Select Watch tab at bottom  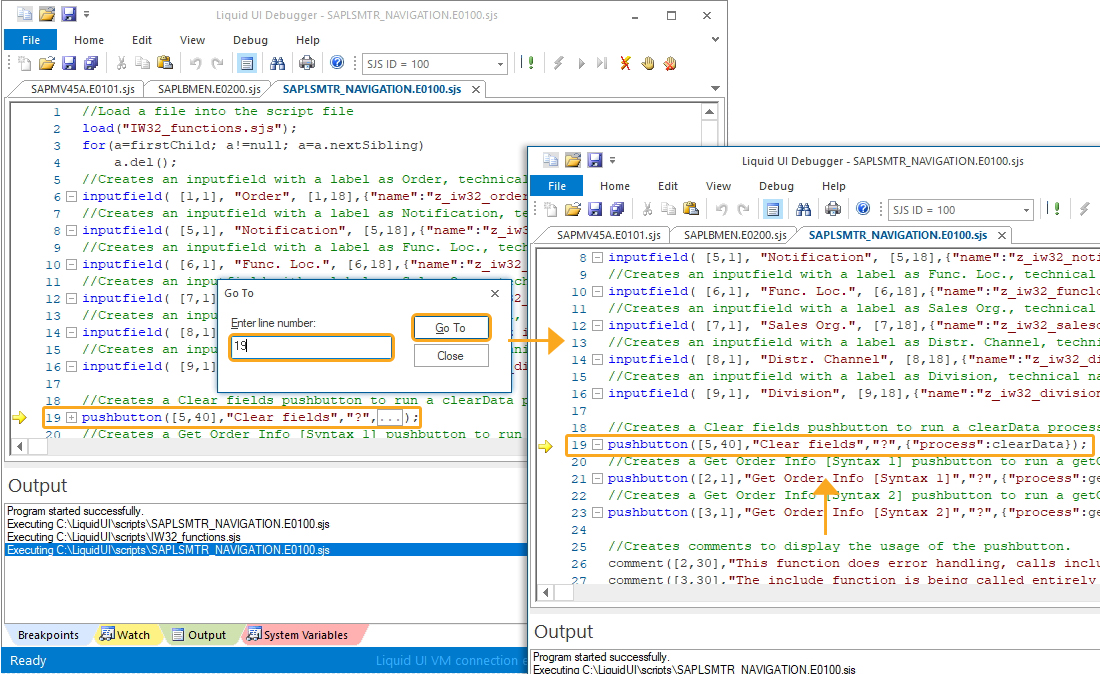[126, 635]
